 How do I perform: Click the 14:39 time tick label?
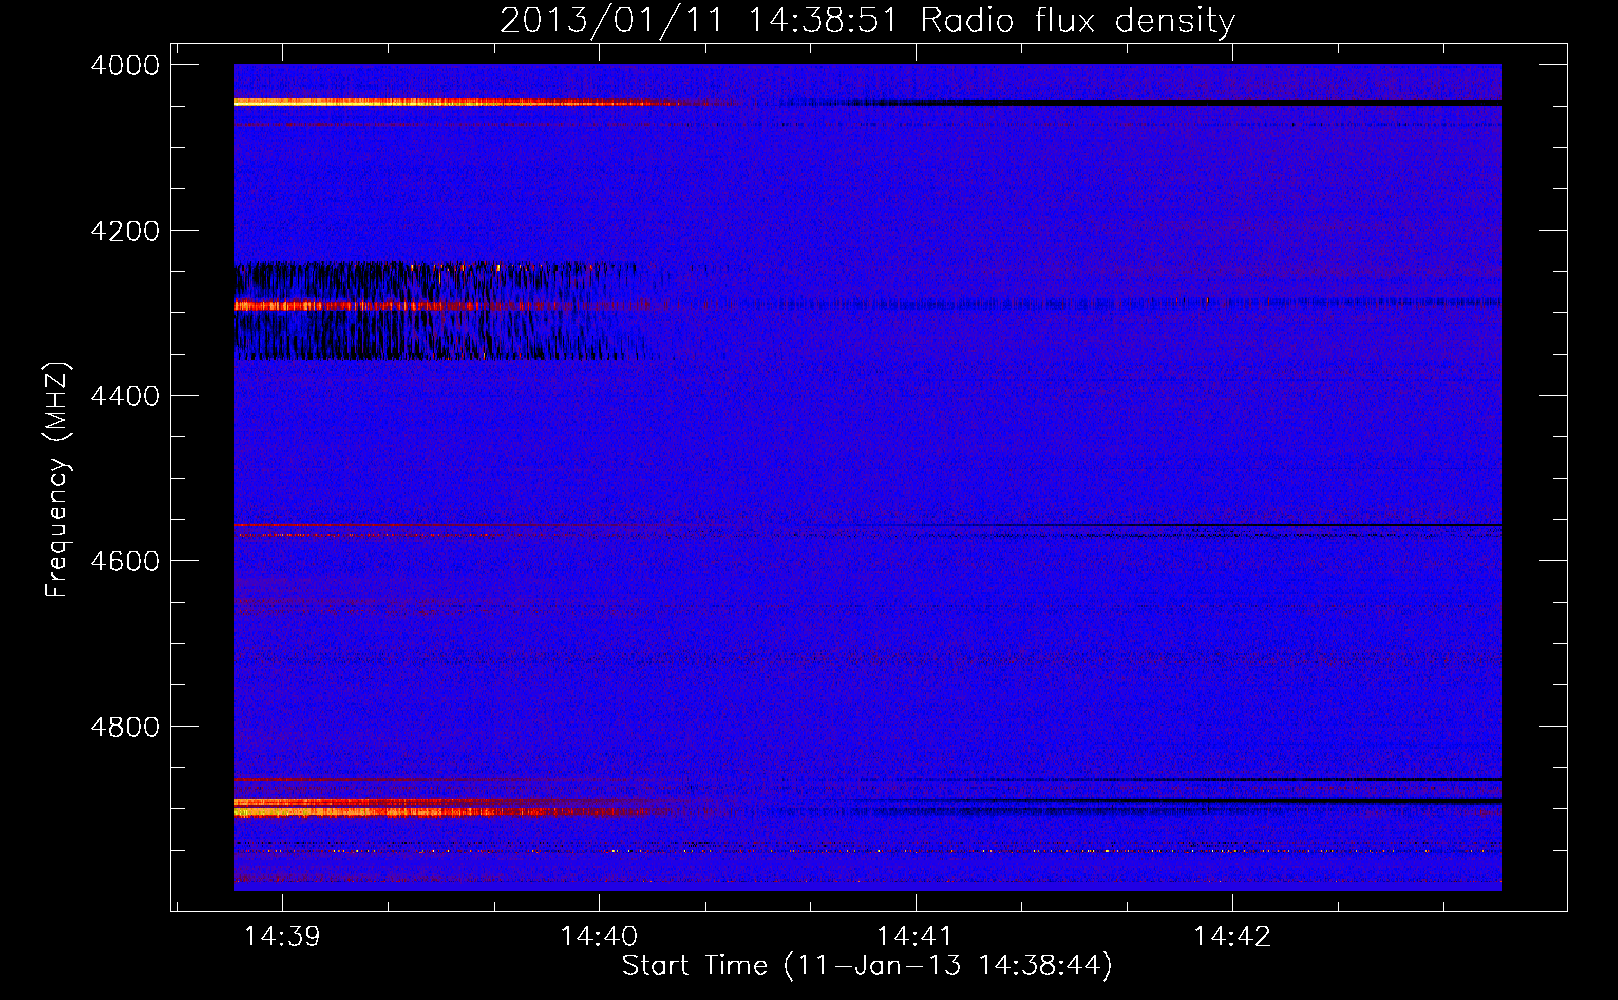282,937
